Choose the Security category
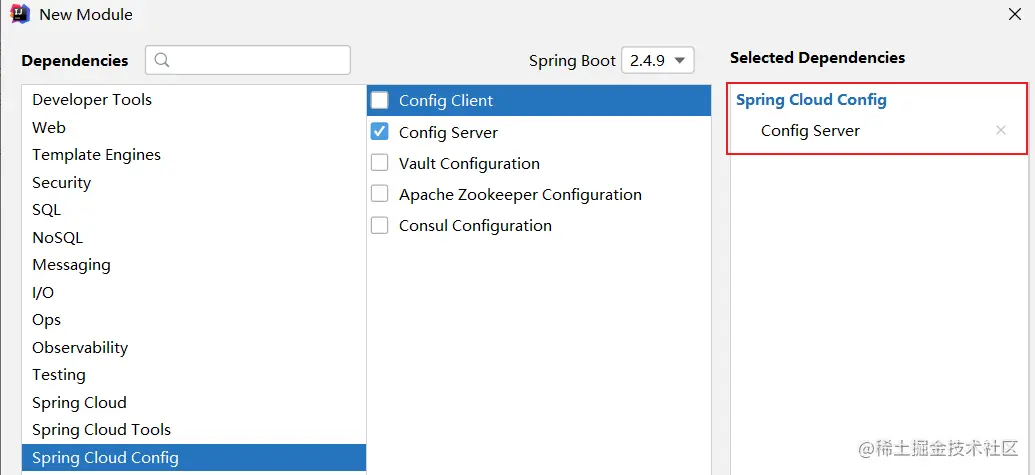Image resolution: width=1035 pixels, height=475 pixels. tap(194, 183)
